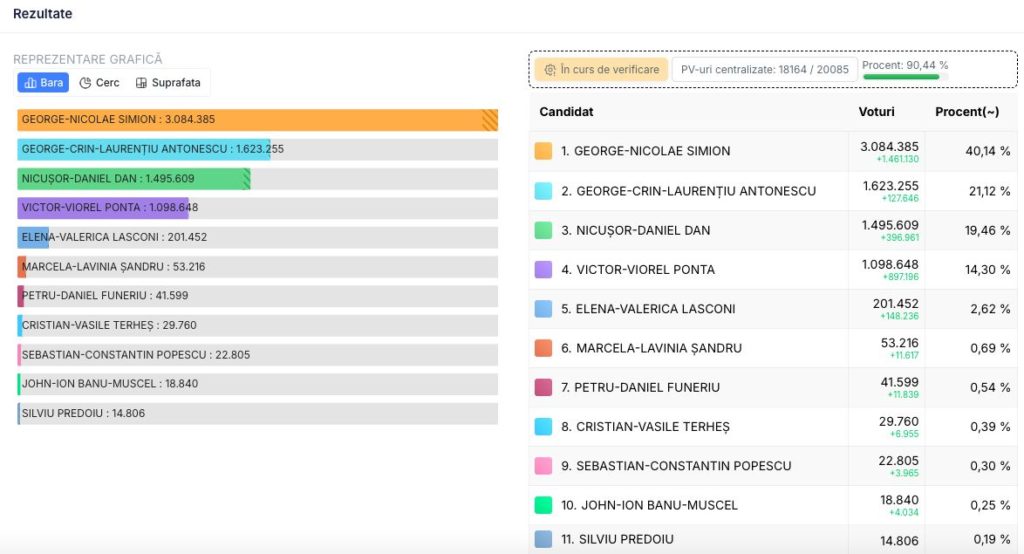Click the În curs de verificare badge
Screen dimensions: 1024x554
point(602,70)
